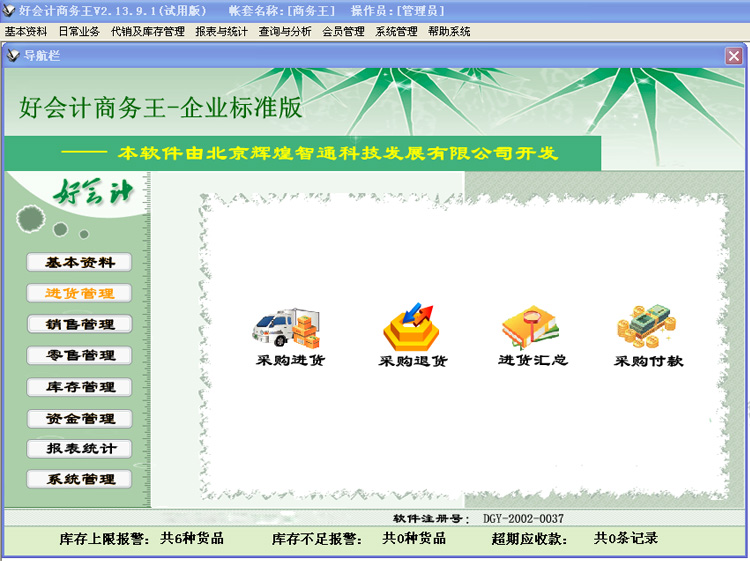Select the 系统管理 sidebar button
Image resolution: width=750 pixels, height=561 pixels.
tap(79, 479)
